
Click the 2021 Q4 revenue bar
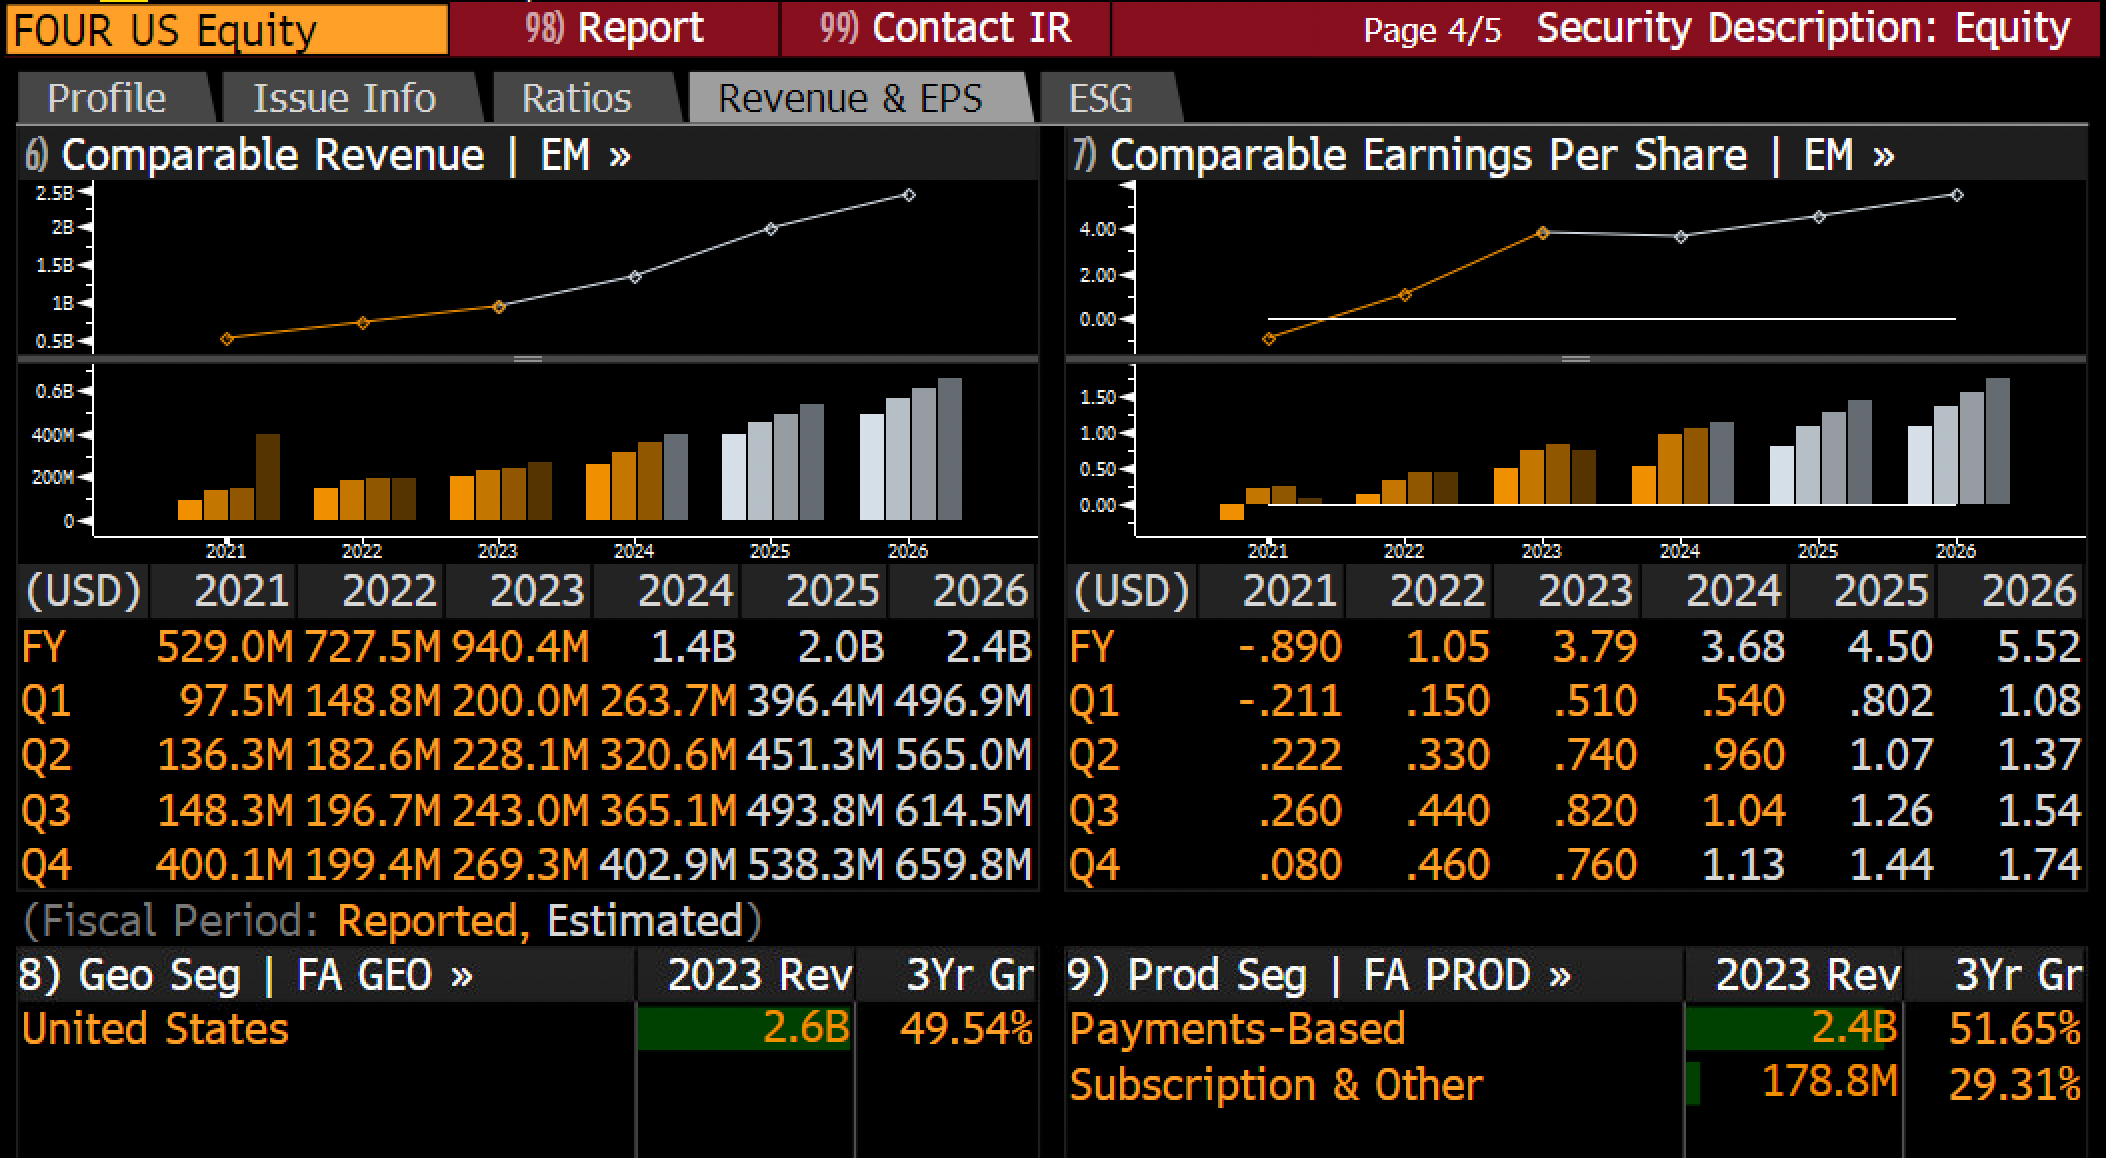(268, 477)
